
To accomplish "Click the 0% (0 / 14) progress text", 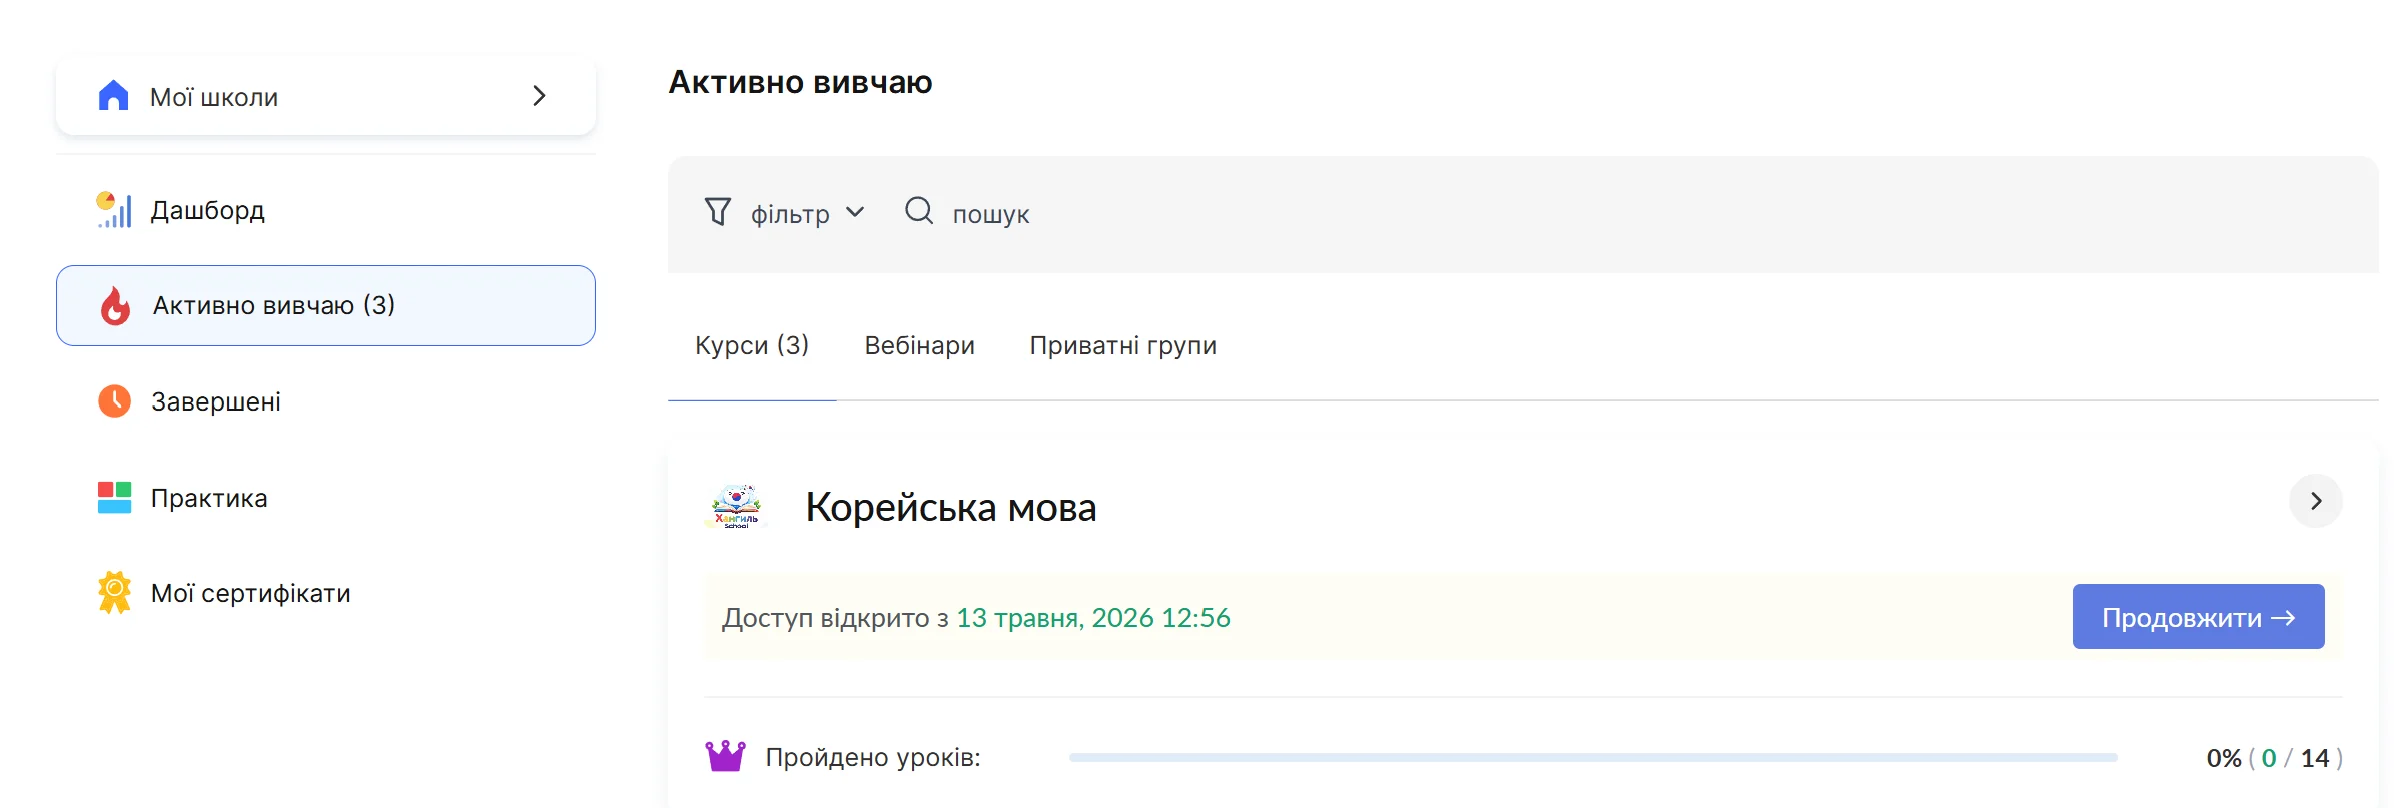I will point(2274,758).
